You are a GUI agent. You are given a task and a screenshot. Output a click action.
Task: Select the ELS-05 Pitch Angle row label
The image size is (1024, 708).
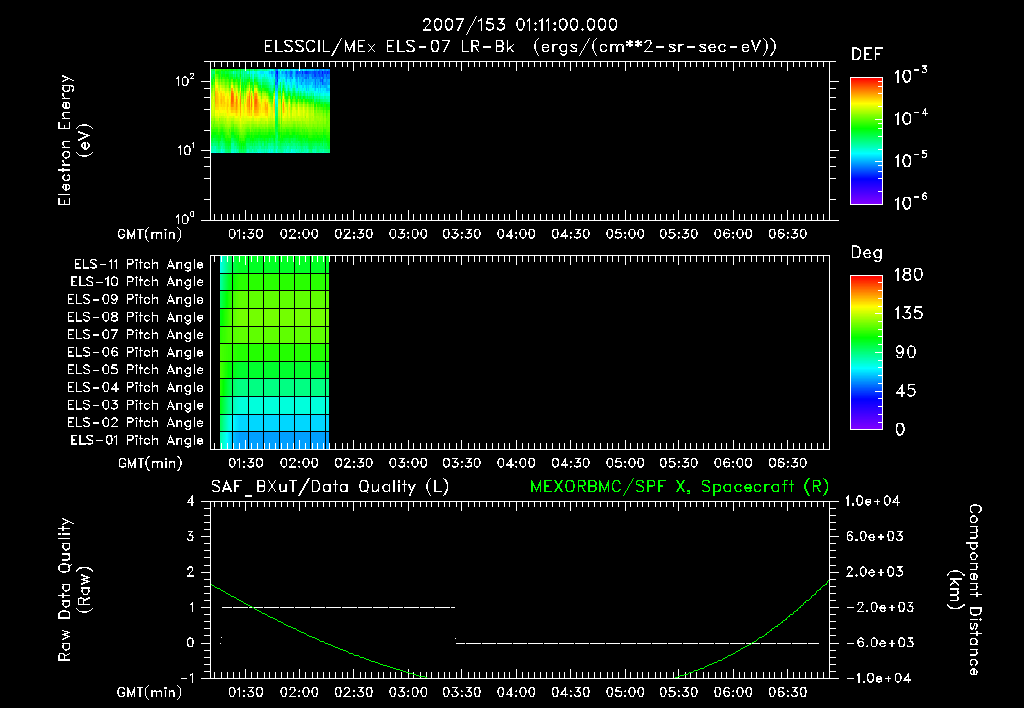(x=135, y=370)
